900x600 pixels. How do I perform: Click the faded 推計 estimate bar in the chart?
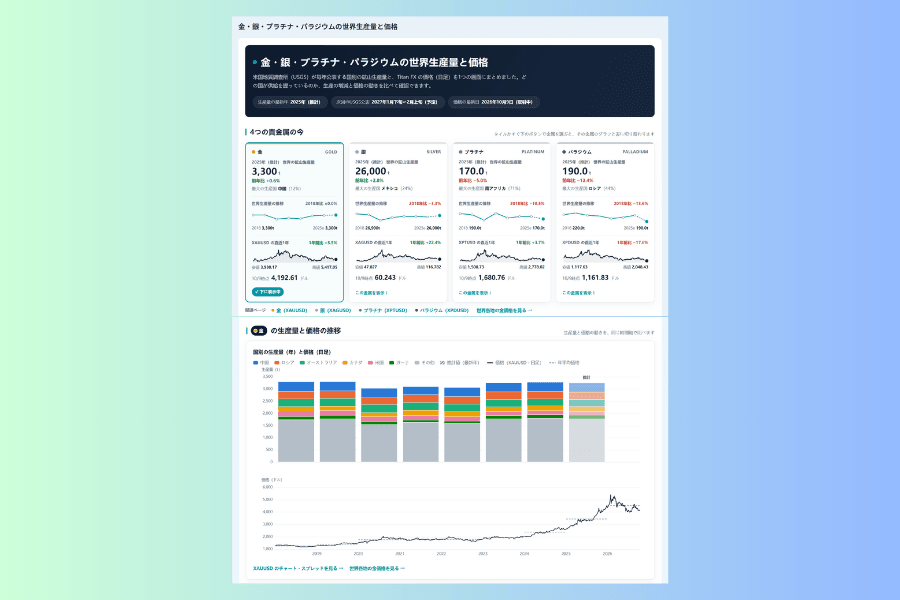tap(587, 422)
